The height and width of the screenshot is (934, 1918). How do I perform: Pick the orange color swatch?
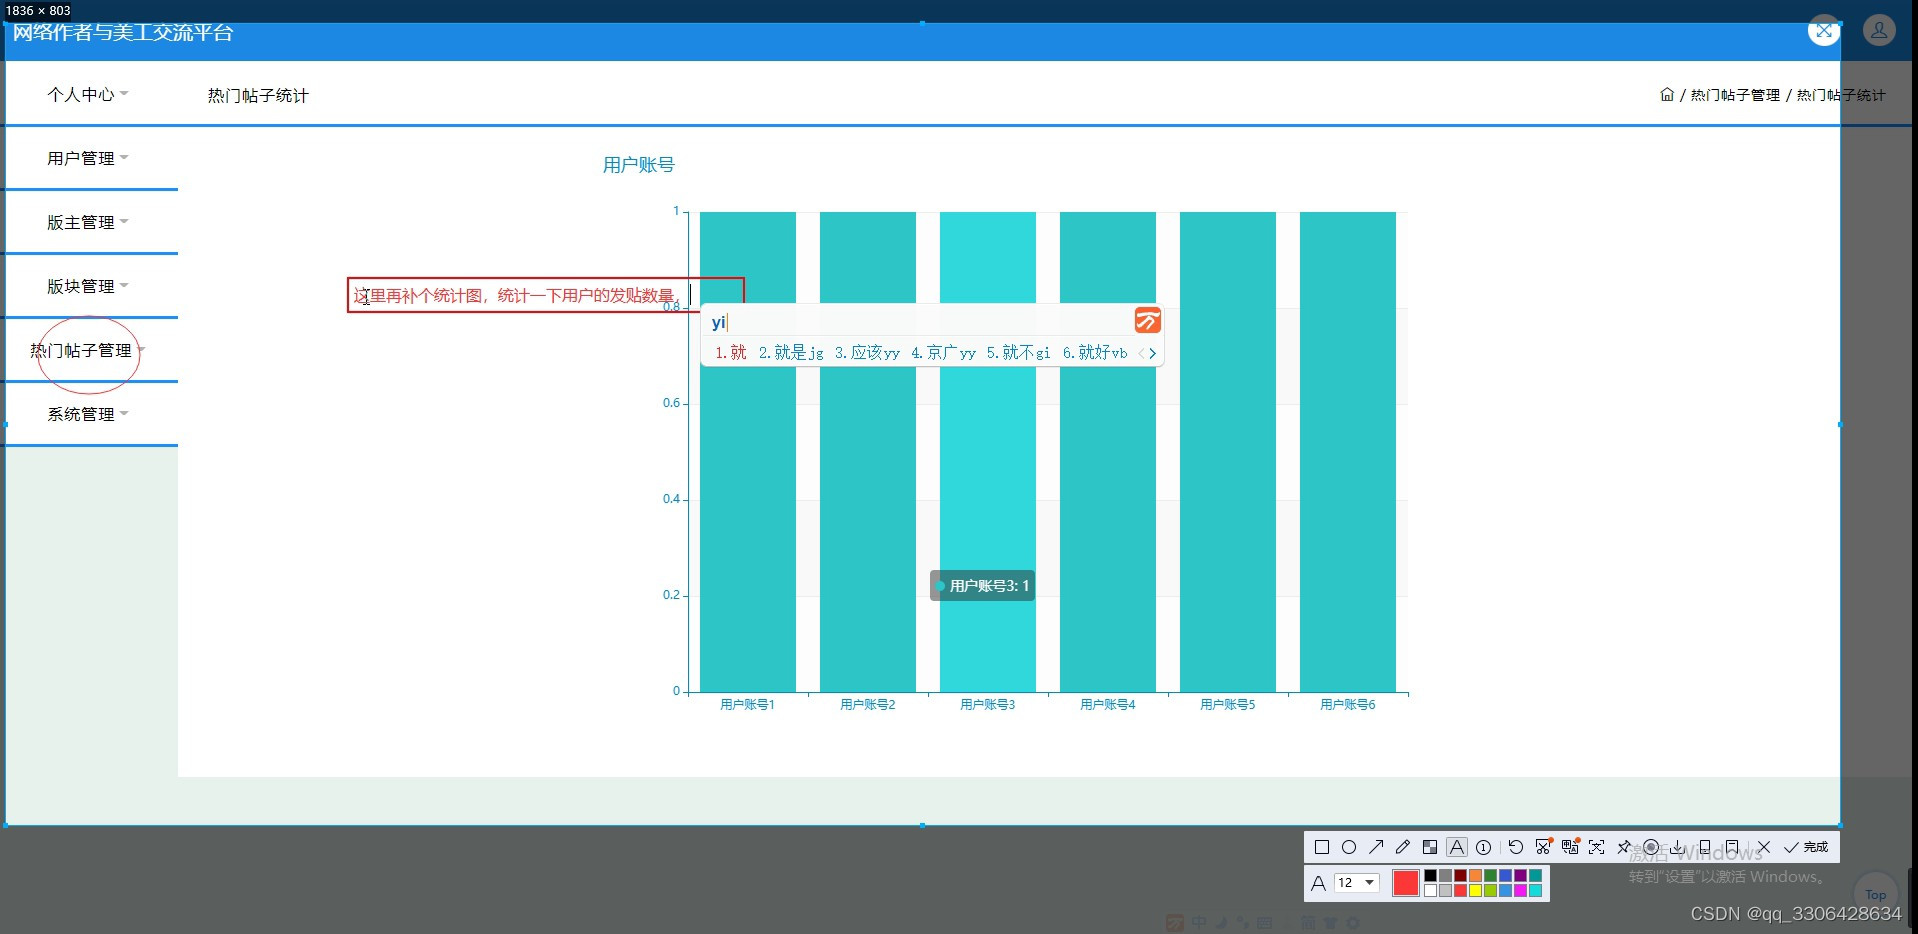pos(1475,875)
